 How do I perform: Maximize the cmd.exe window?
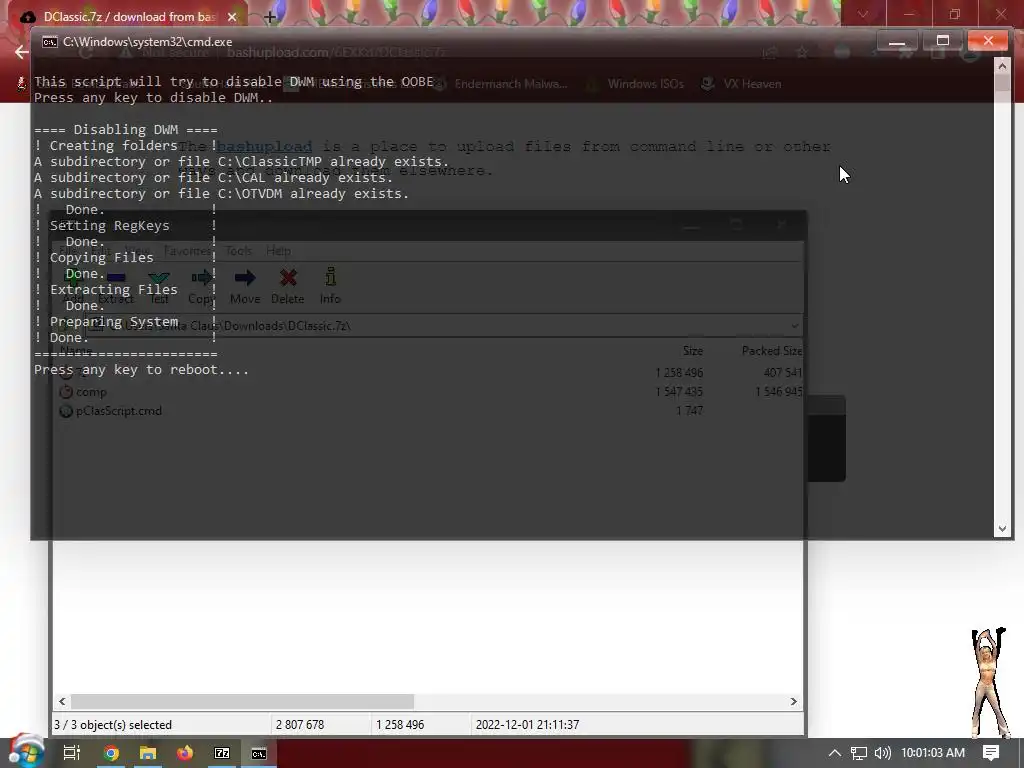click(942, 40)
